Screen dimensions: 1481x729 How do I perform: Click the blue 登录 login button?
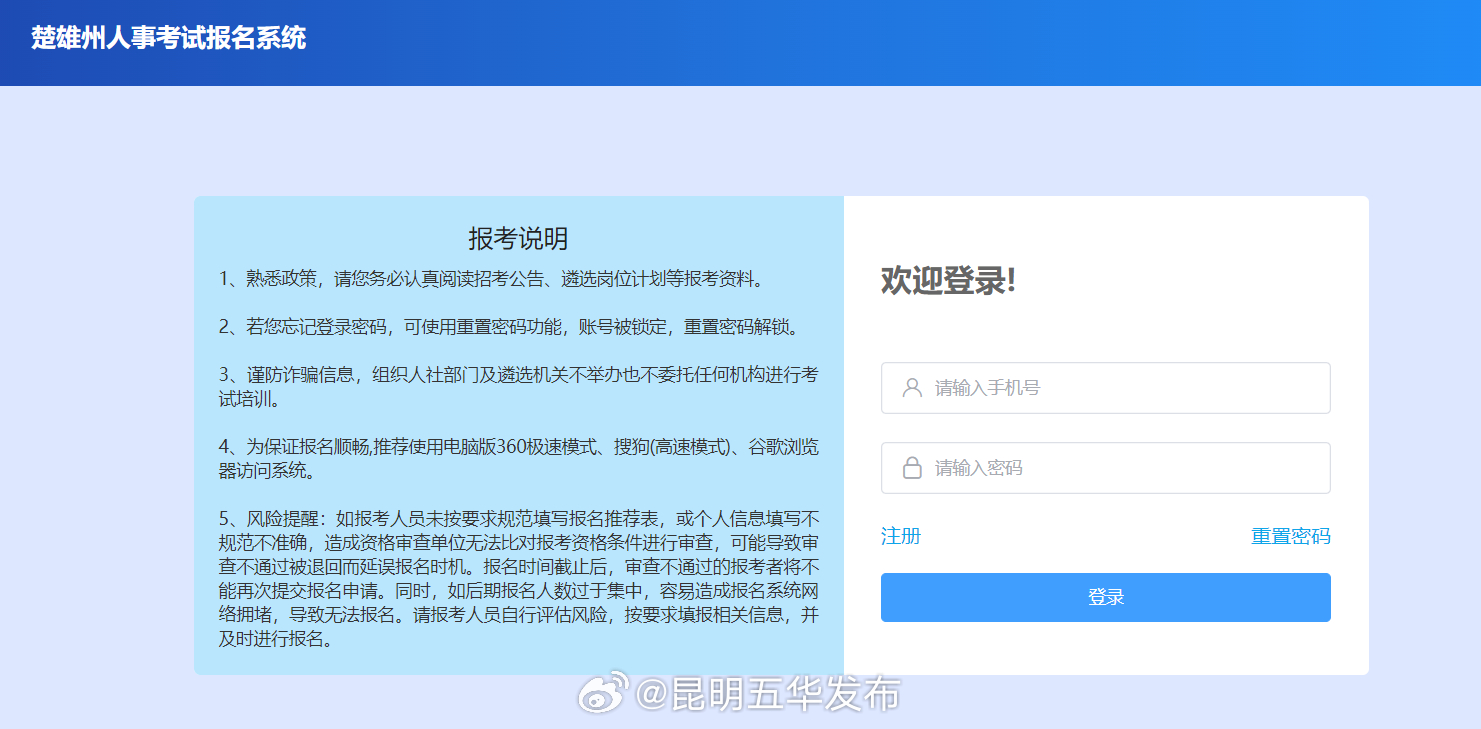coord(1105,597)
